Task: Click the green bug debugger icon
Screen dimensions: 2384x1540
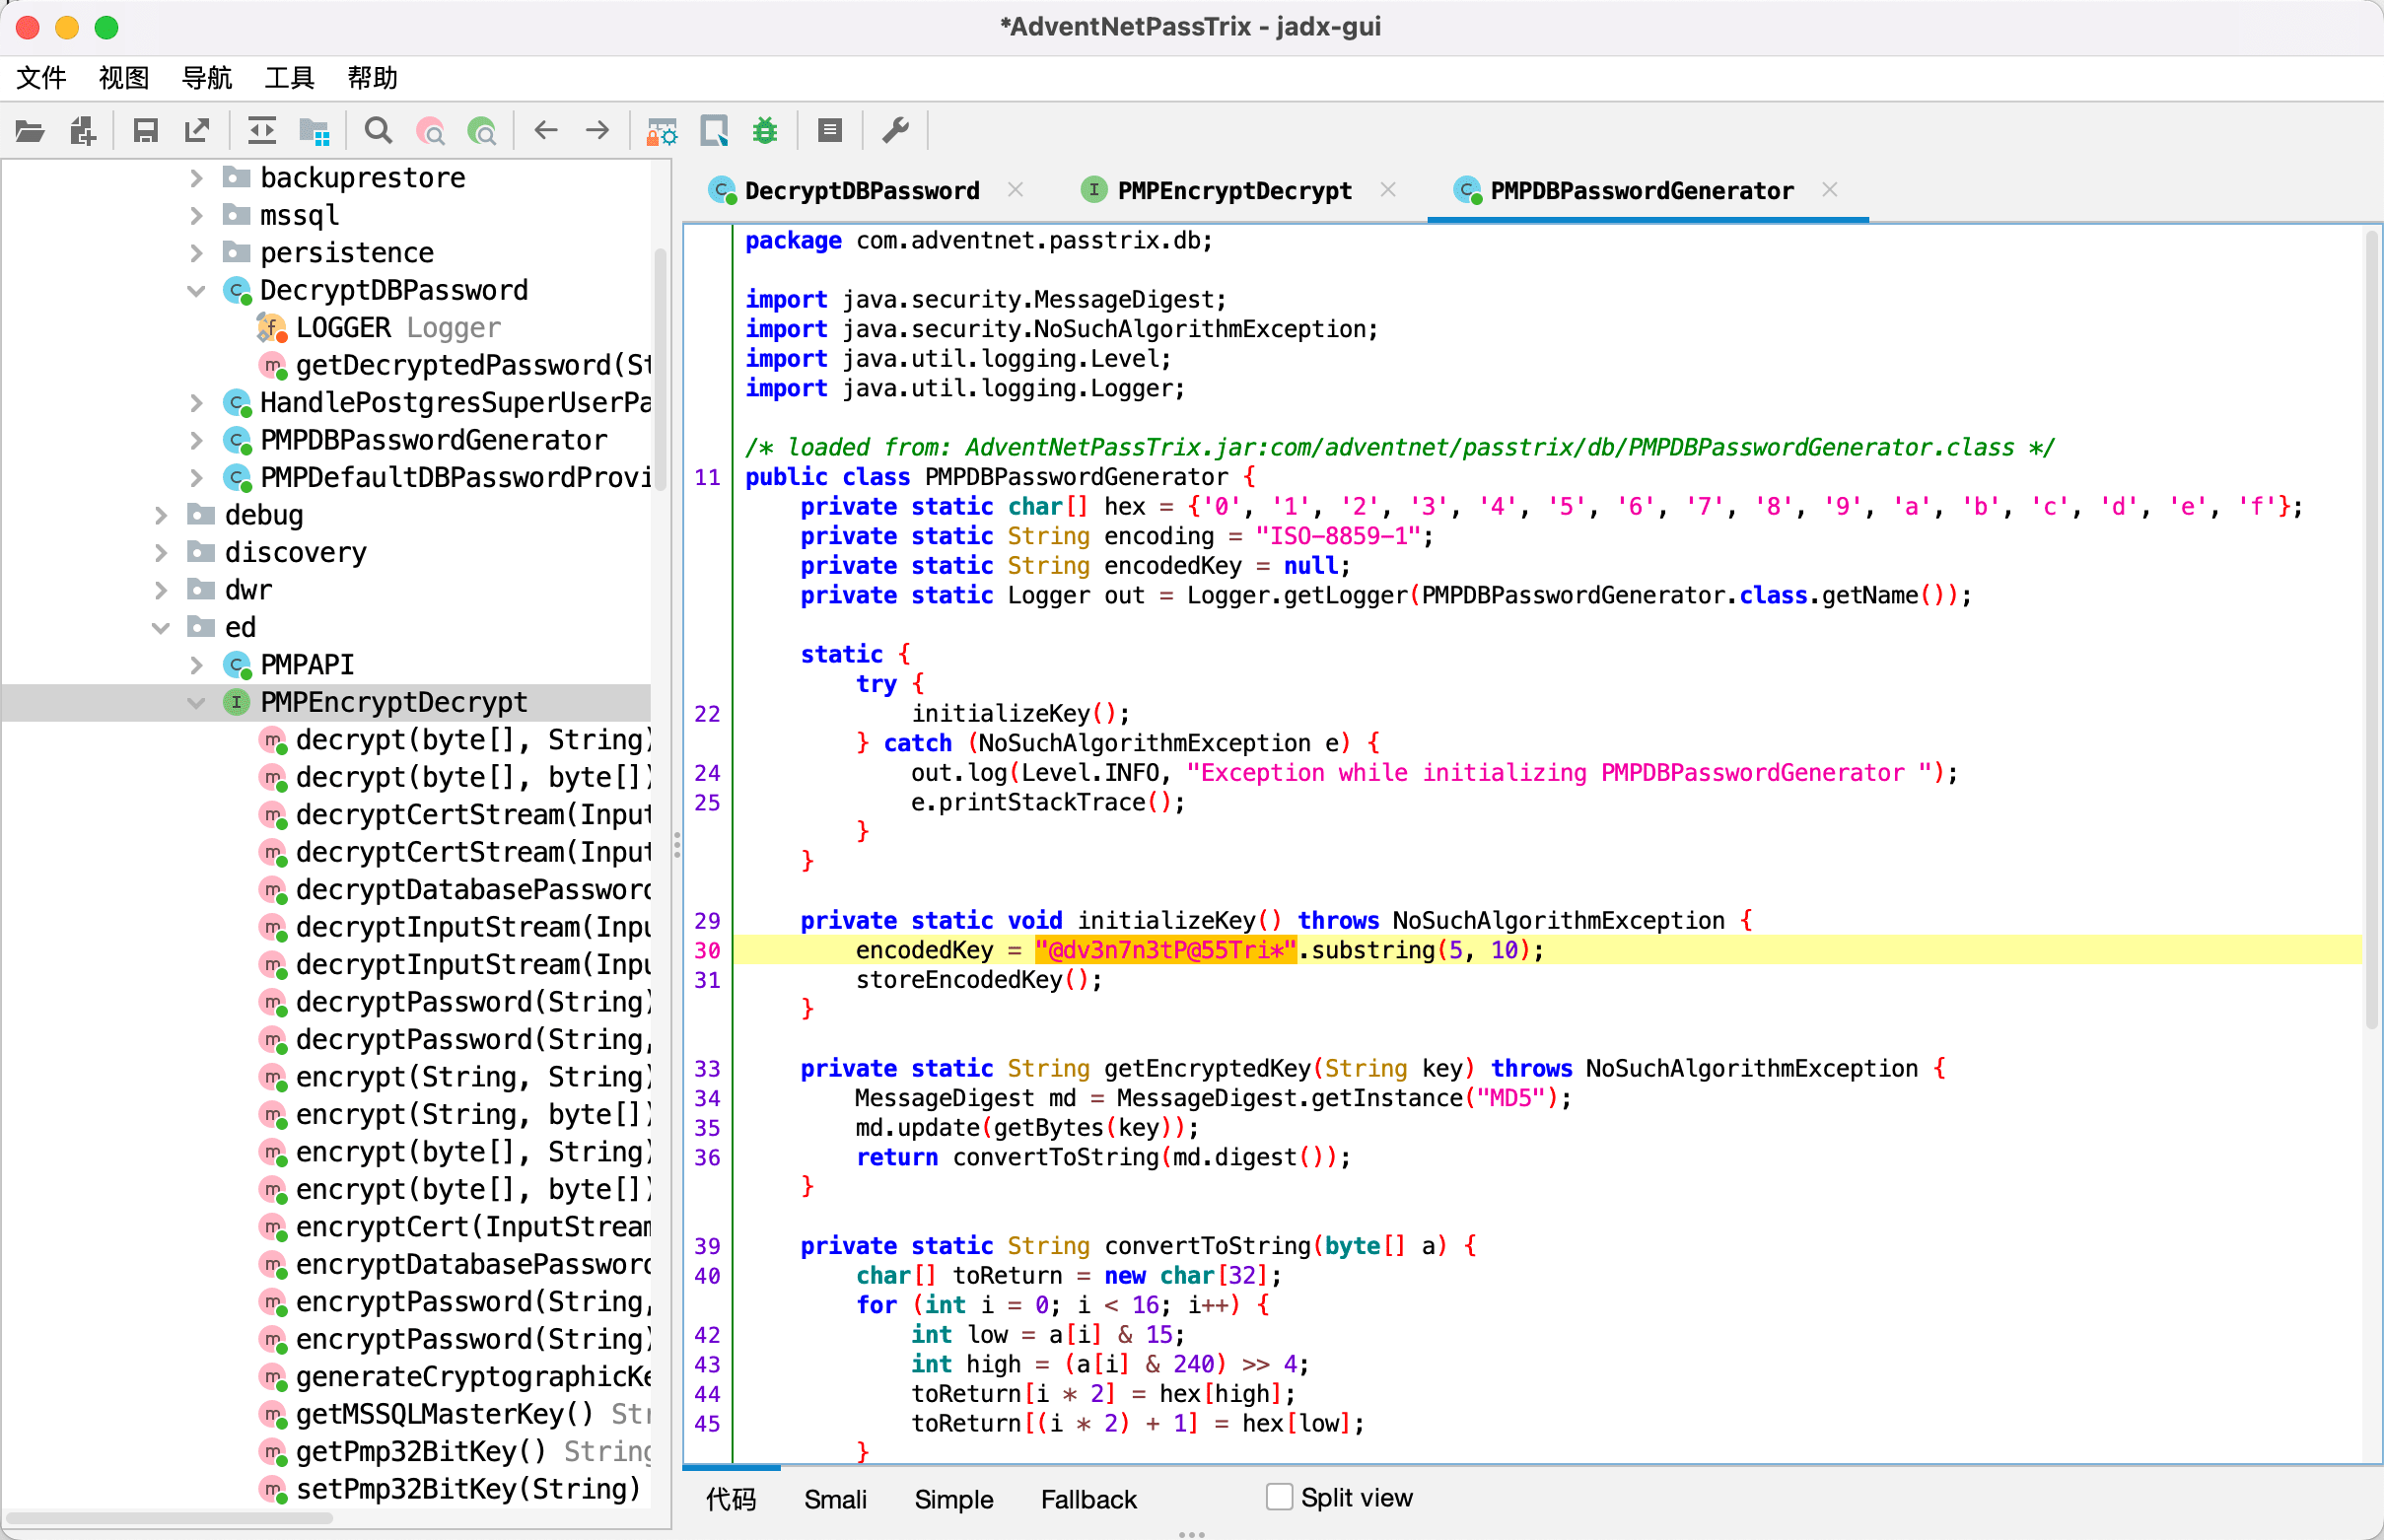Action: pyautogui.click(x=765, y=131)
